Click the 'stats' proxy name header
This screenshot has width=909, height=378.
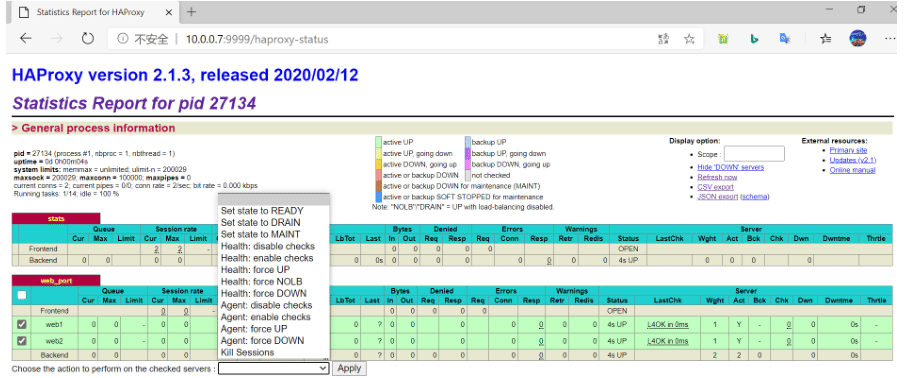(x=56, y=219)
